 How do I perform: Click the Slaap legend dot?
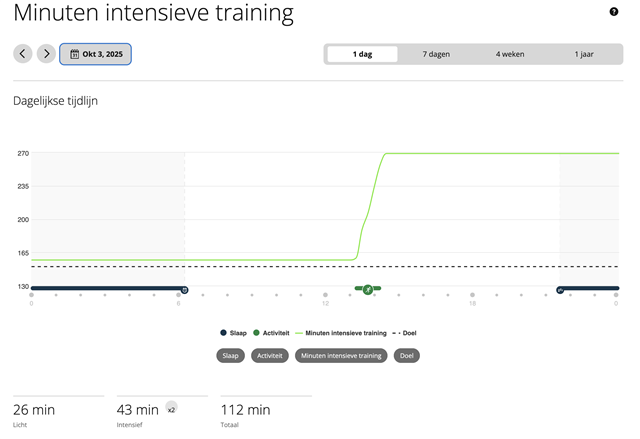pos(223,333)
